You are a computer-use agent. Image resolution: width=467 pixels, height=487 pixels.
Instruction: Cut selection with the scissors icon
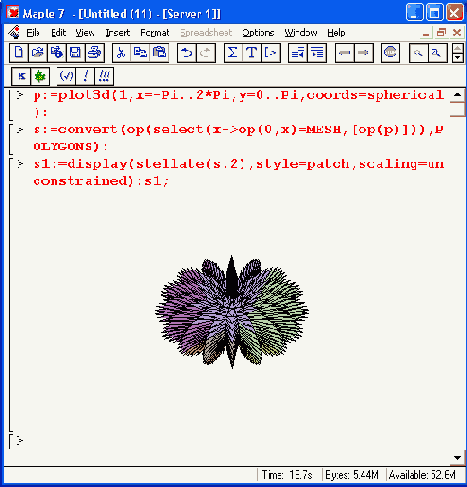(121, 53)
